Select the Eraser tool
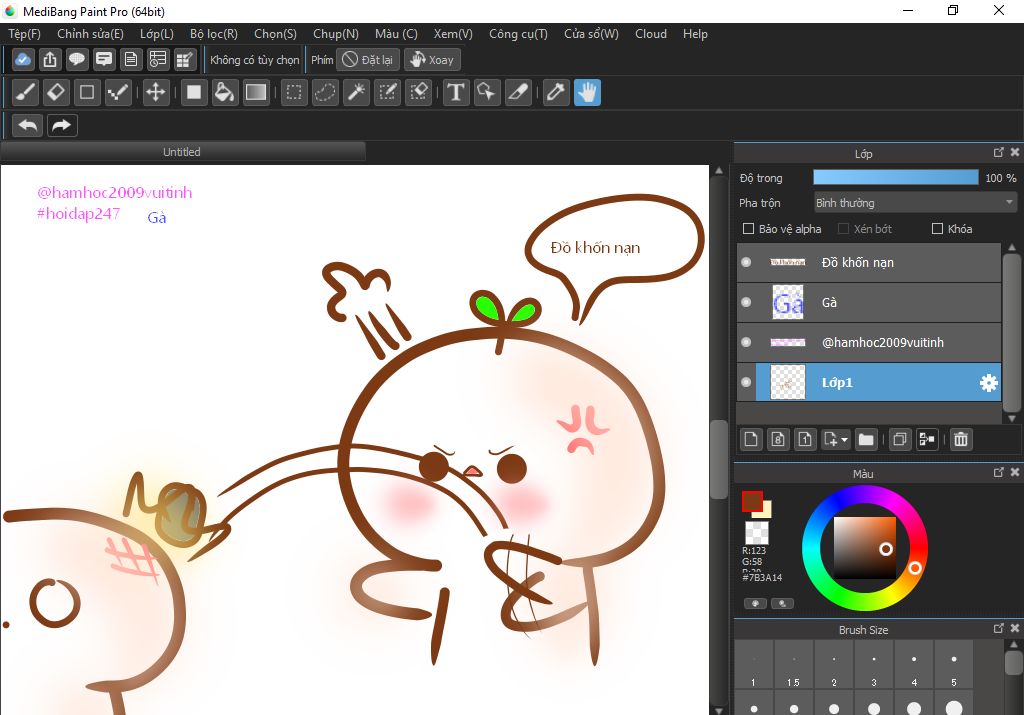Screen dimensions: 1024x715 (x=56, y=93)
